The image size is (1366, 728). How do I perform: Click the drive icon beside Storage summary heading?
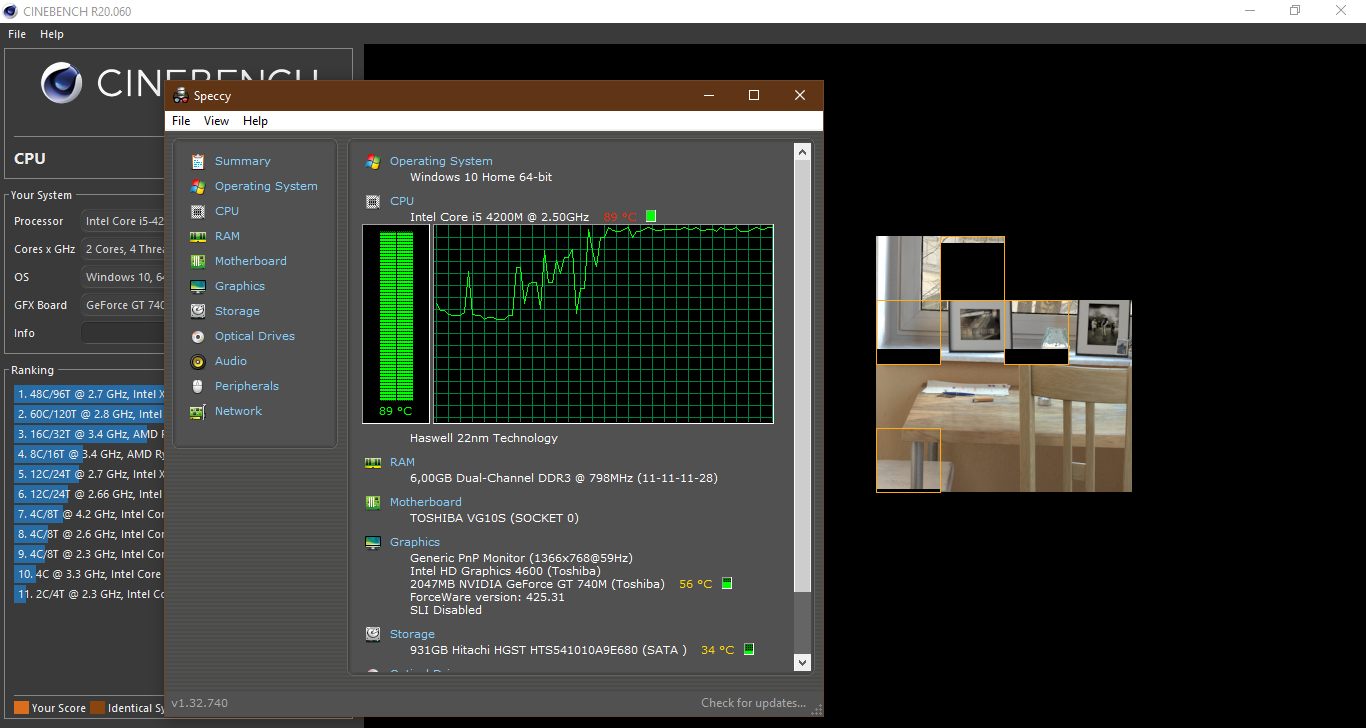373,633
